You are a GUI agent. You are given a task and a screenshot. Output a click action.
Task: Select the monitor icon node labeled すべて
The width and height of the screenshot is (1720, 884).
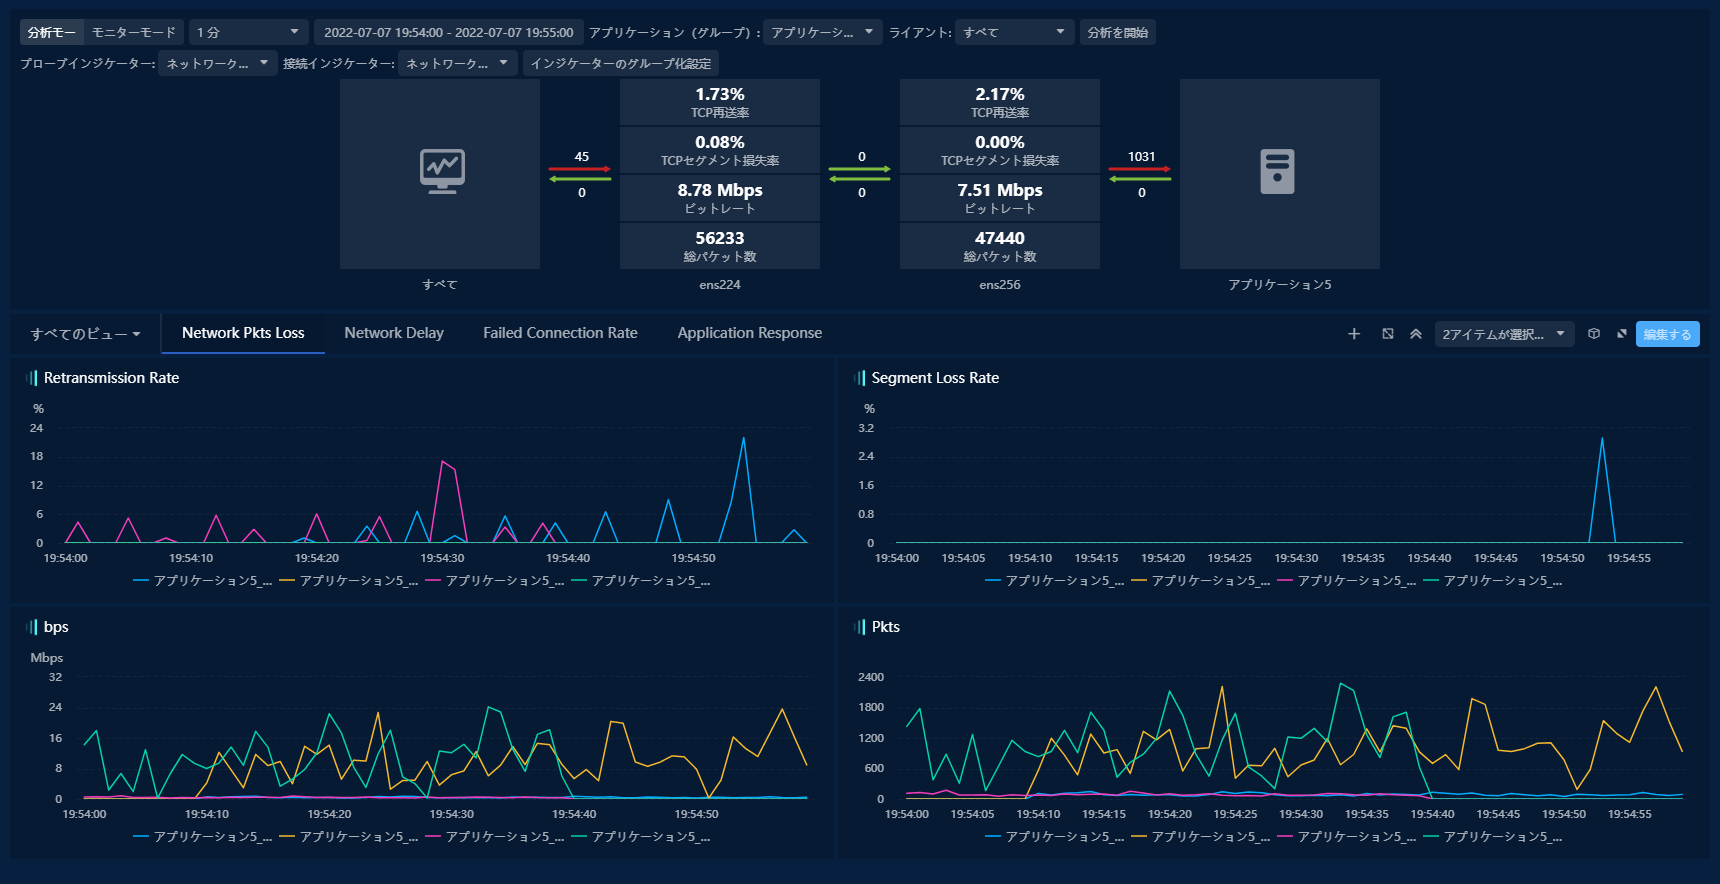[x=440, y=174]
